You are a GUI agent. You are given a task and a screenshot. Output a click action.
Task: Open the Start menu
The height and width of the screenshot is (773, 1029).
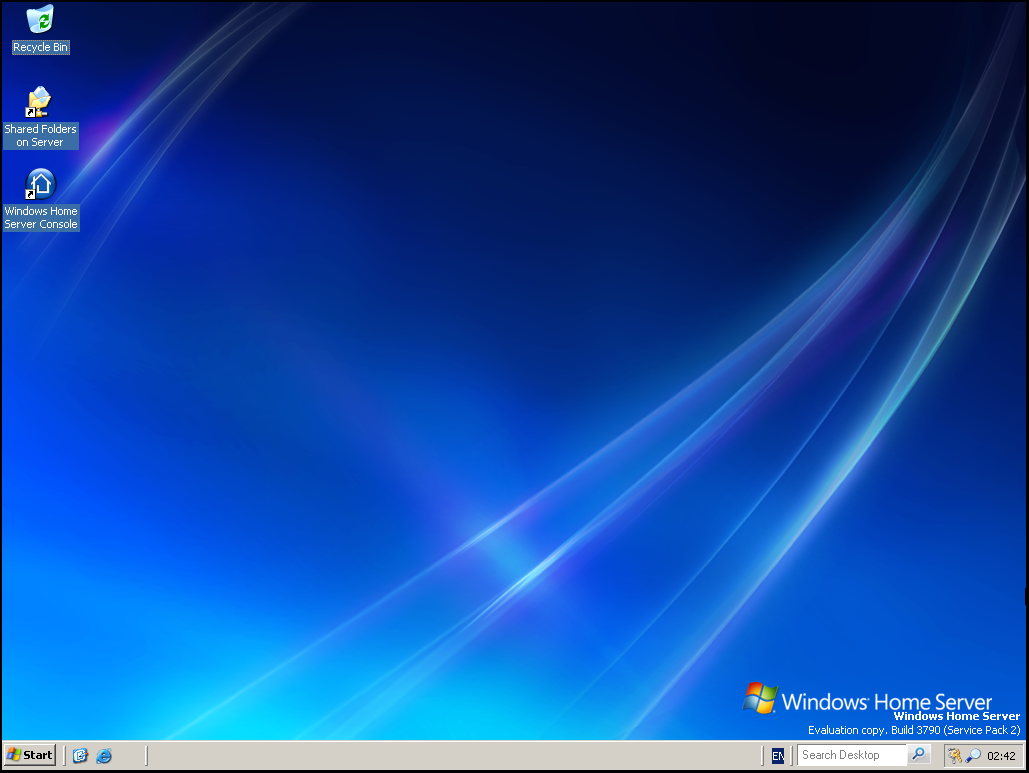[x=30, y=755]
